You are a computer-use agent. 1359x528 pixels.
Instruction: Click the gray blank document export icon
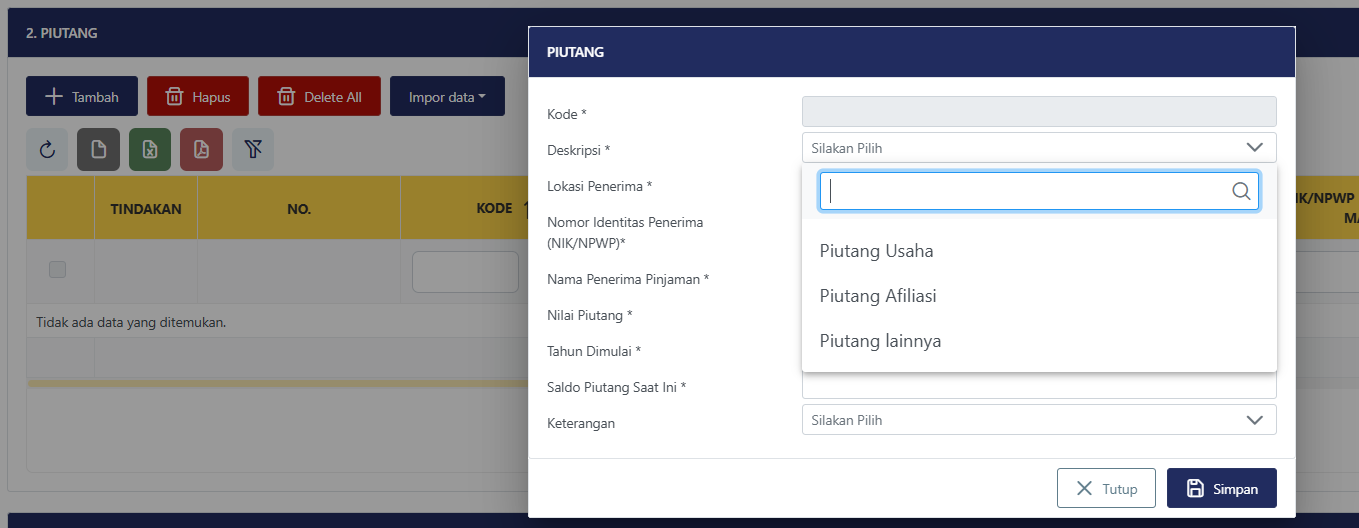(x=98, y=150)
